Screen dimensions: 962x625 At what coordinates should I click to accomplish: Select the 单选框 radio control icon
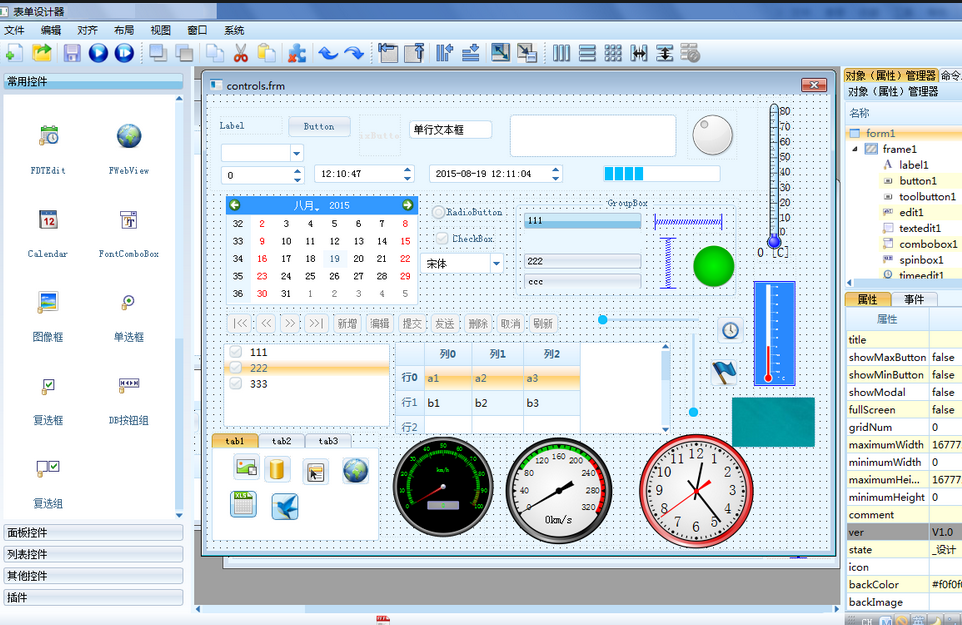click(128, 302)
